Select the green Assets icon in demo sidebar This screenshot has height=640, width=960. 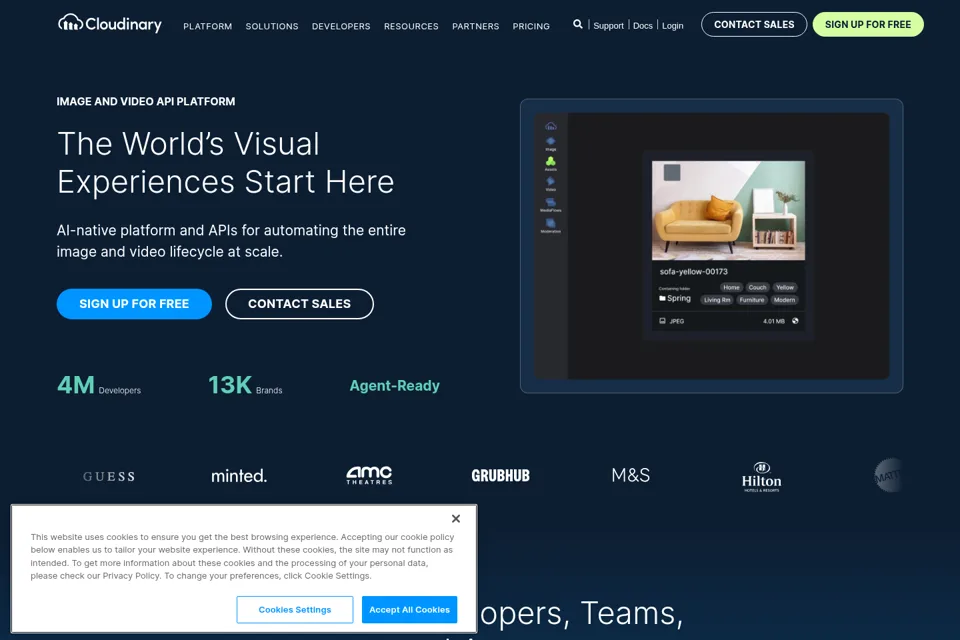[x=550, y=163]
